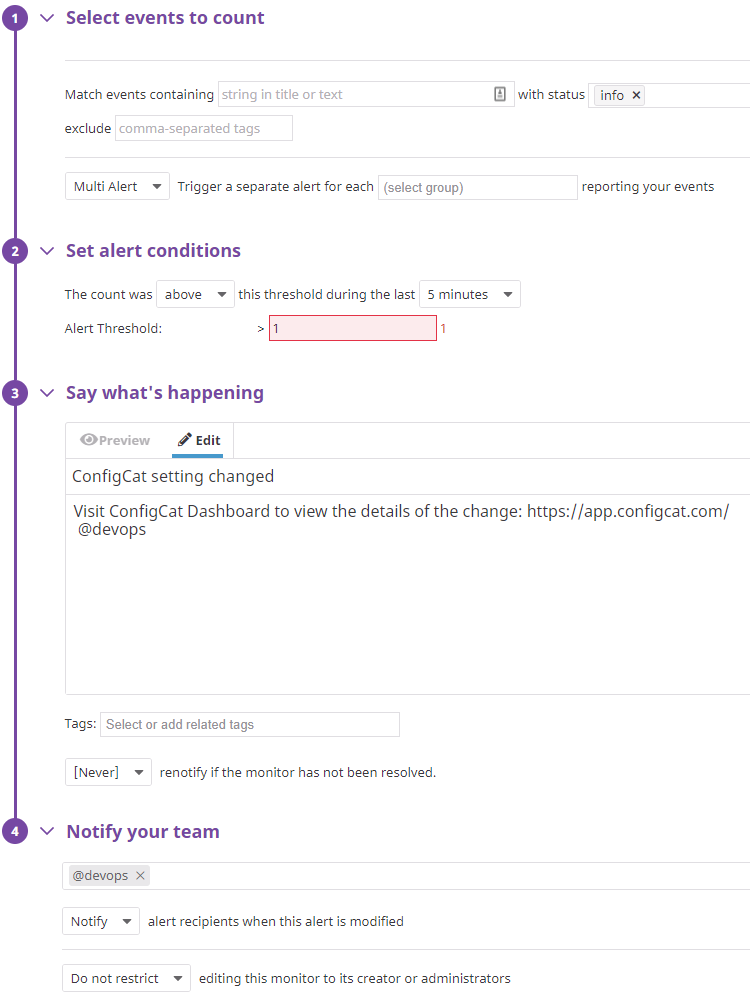The width and height of the screenshot is (750, 1006).
Task: Click the step 2 circle marker
Action: coord(14,251)
